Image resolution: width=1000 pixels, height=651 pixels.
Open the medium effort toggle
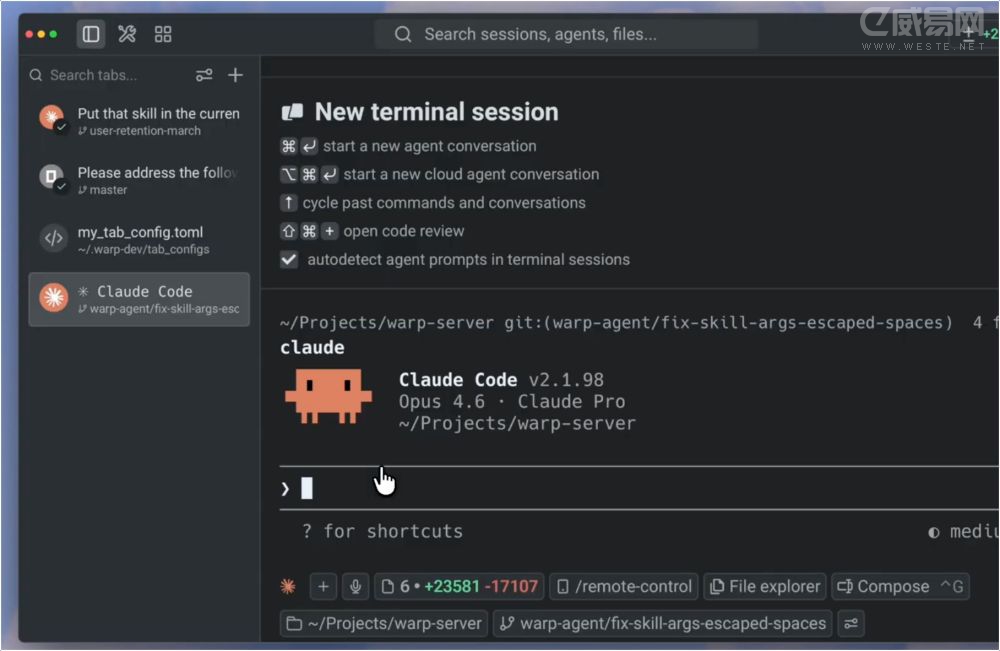pyautogui.click(x=963, y=531)
